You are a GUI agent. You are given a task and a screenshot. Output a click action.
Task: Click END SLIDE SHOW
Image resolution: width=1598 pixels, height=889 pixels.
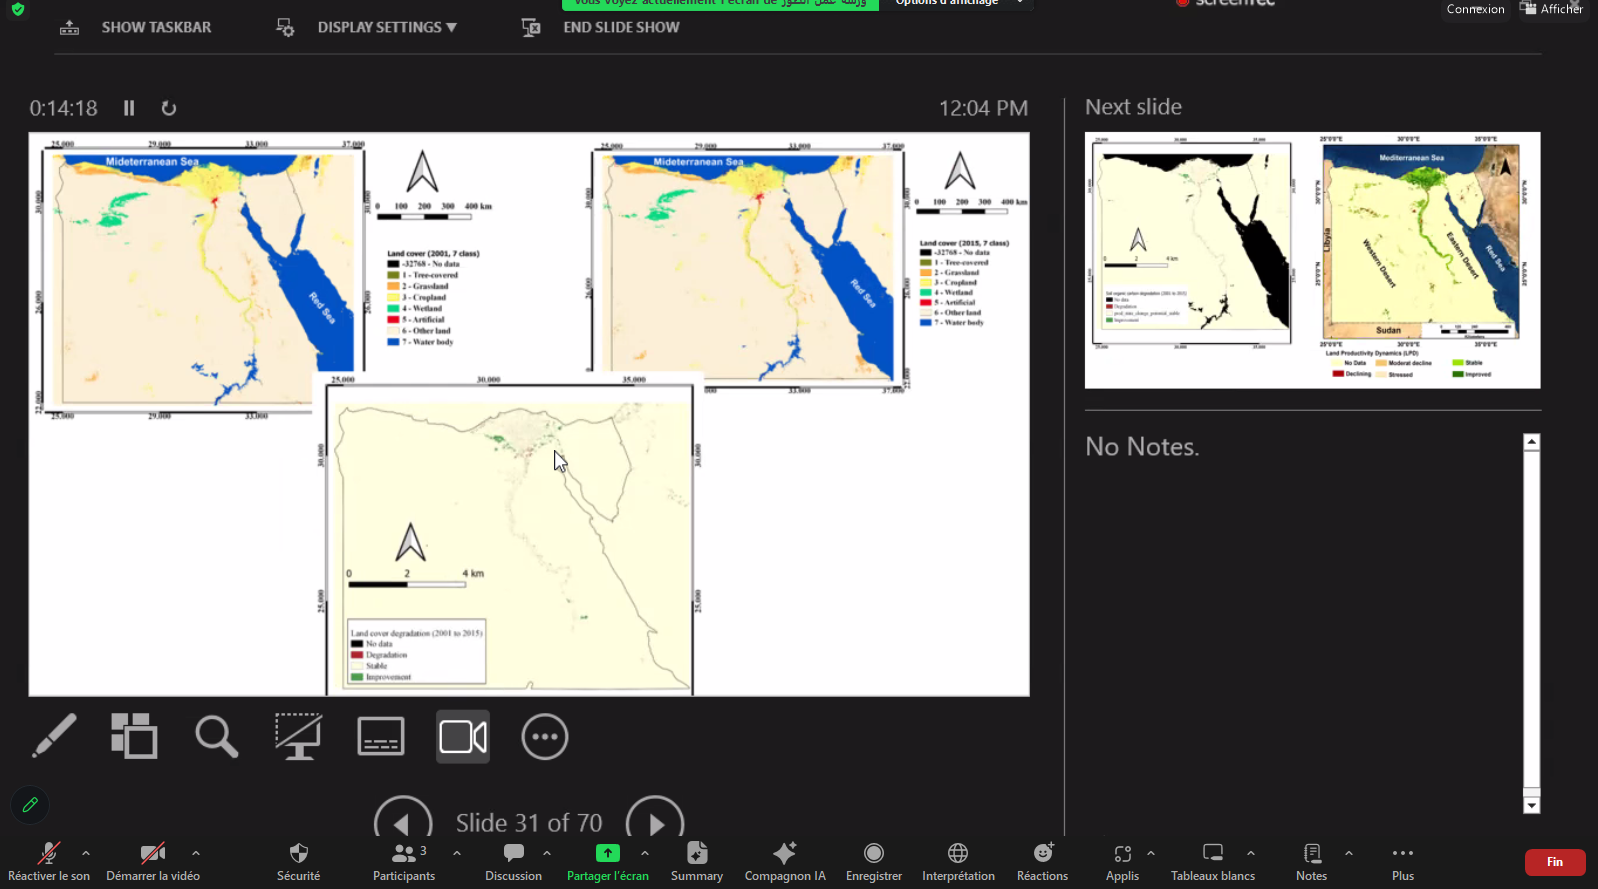tap(601, 28)
